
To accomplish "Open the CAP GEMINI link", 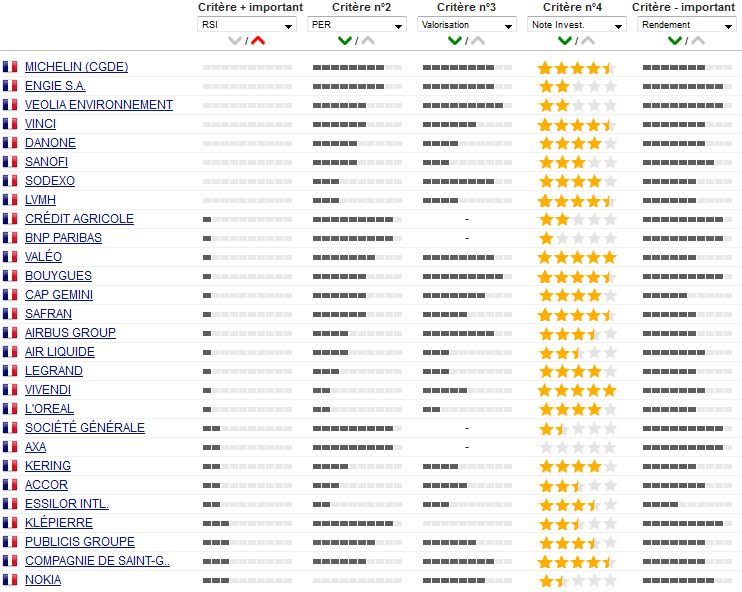I will point(59,294).
